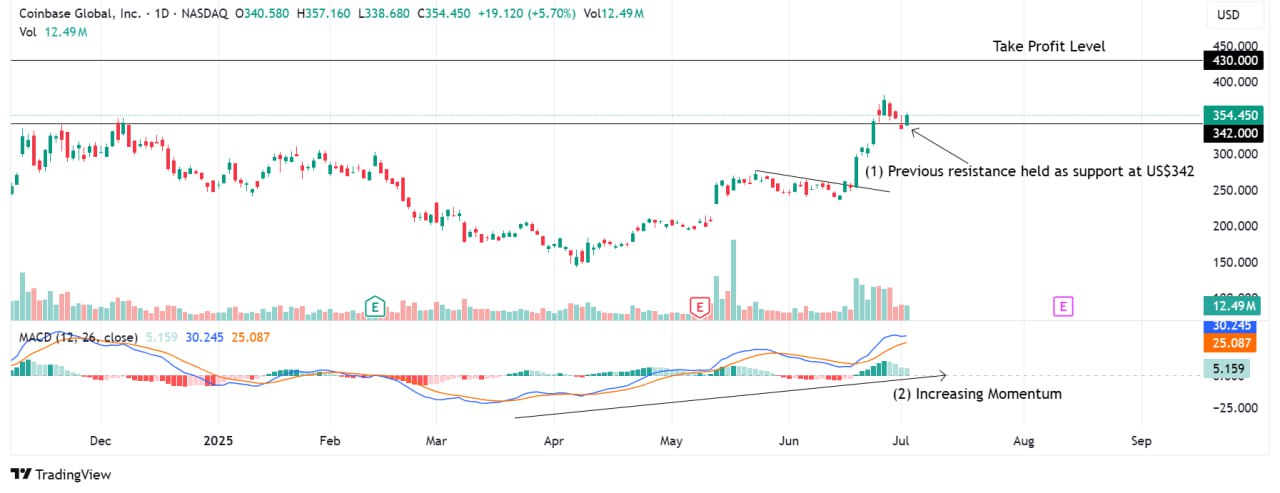The image size is (1280, 493).
Task: Click the purple upcoming earnings E marker
Action: [1063, 306]
